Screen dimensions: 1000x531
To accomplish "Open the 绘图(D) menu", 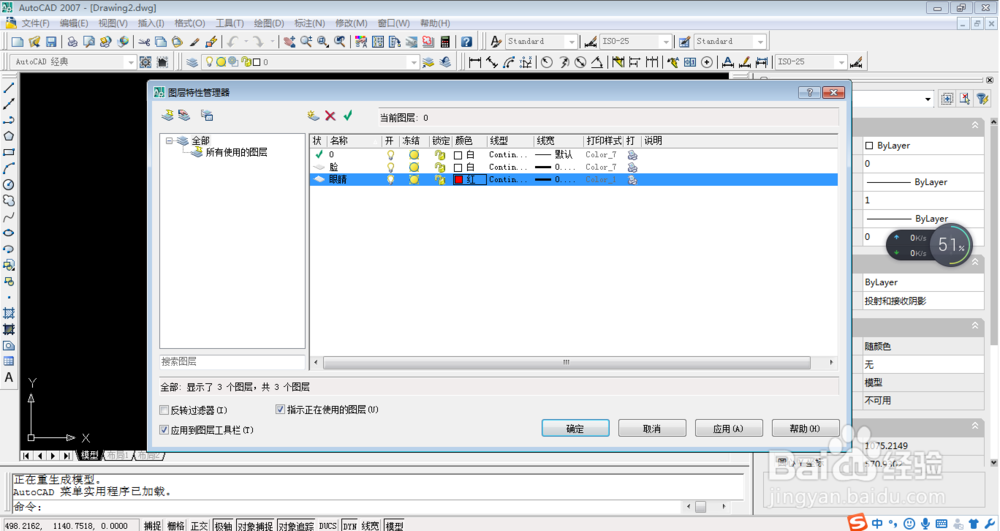I will coord(269,23).
